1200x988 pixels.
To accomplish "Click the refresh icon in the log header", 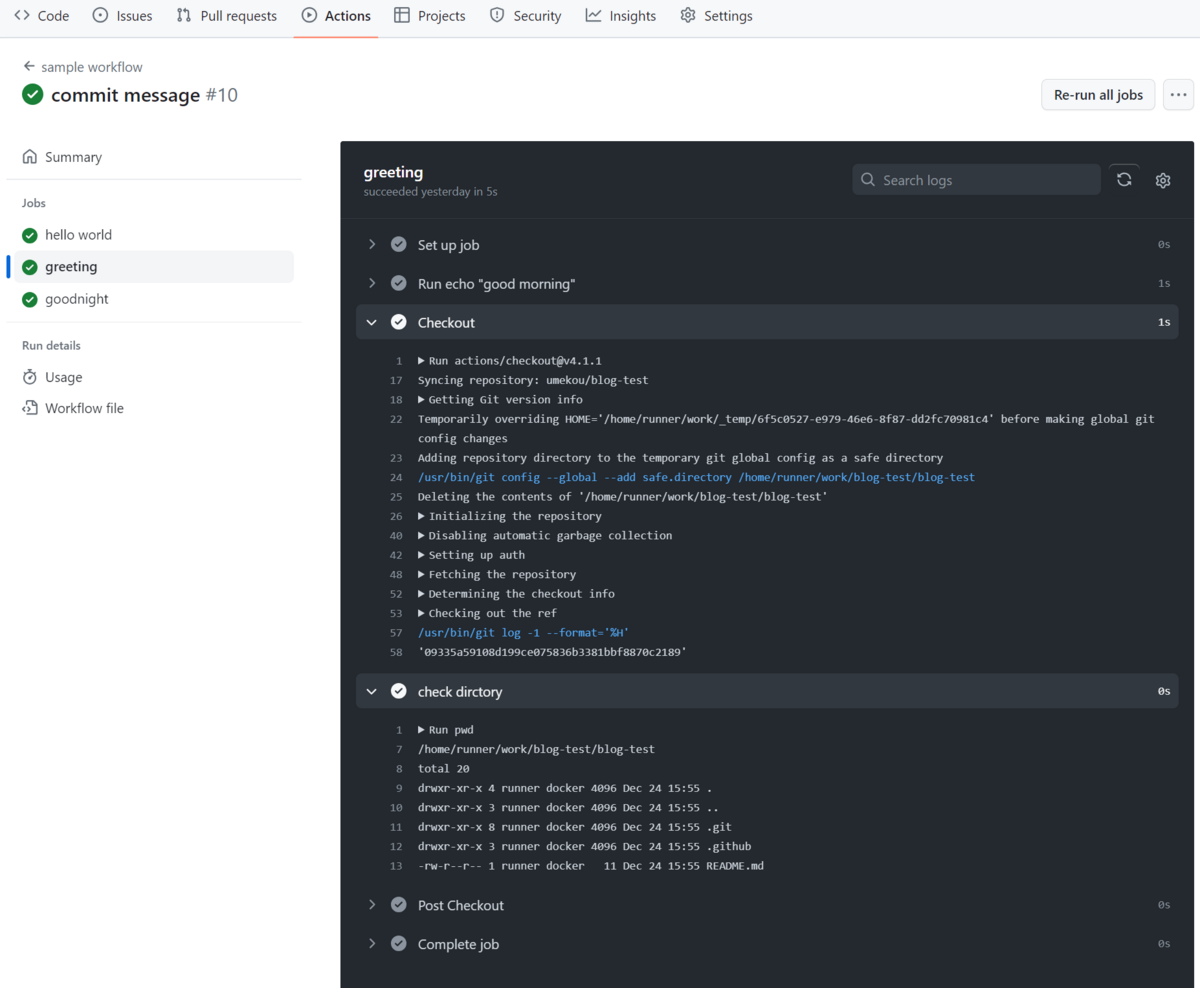I will click(x=1124, y=179).
